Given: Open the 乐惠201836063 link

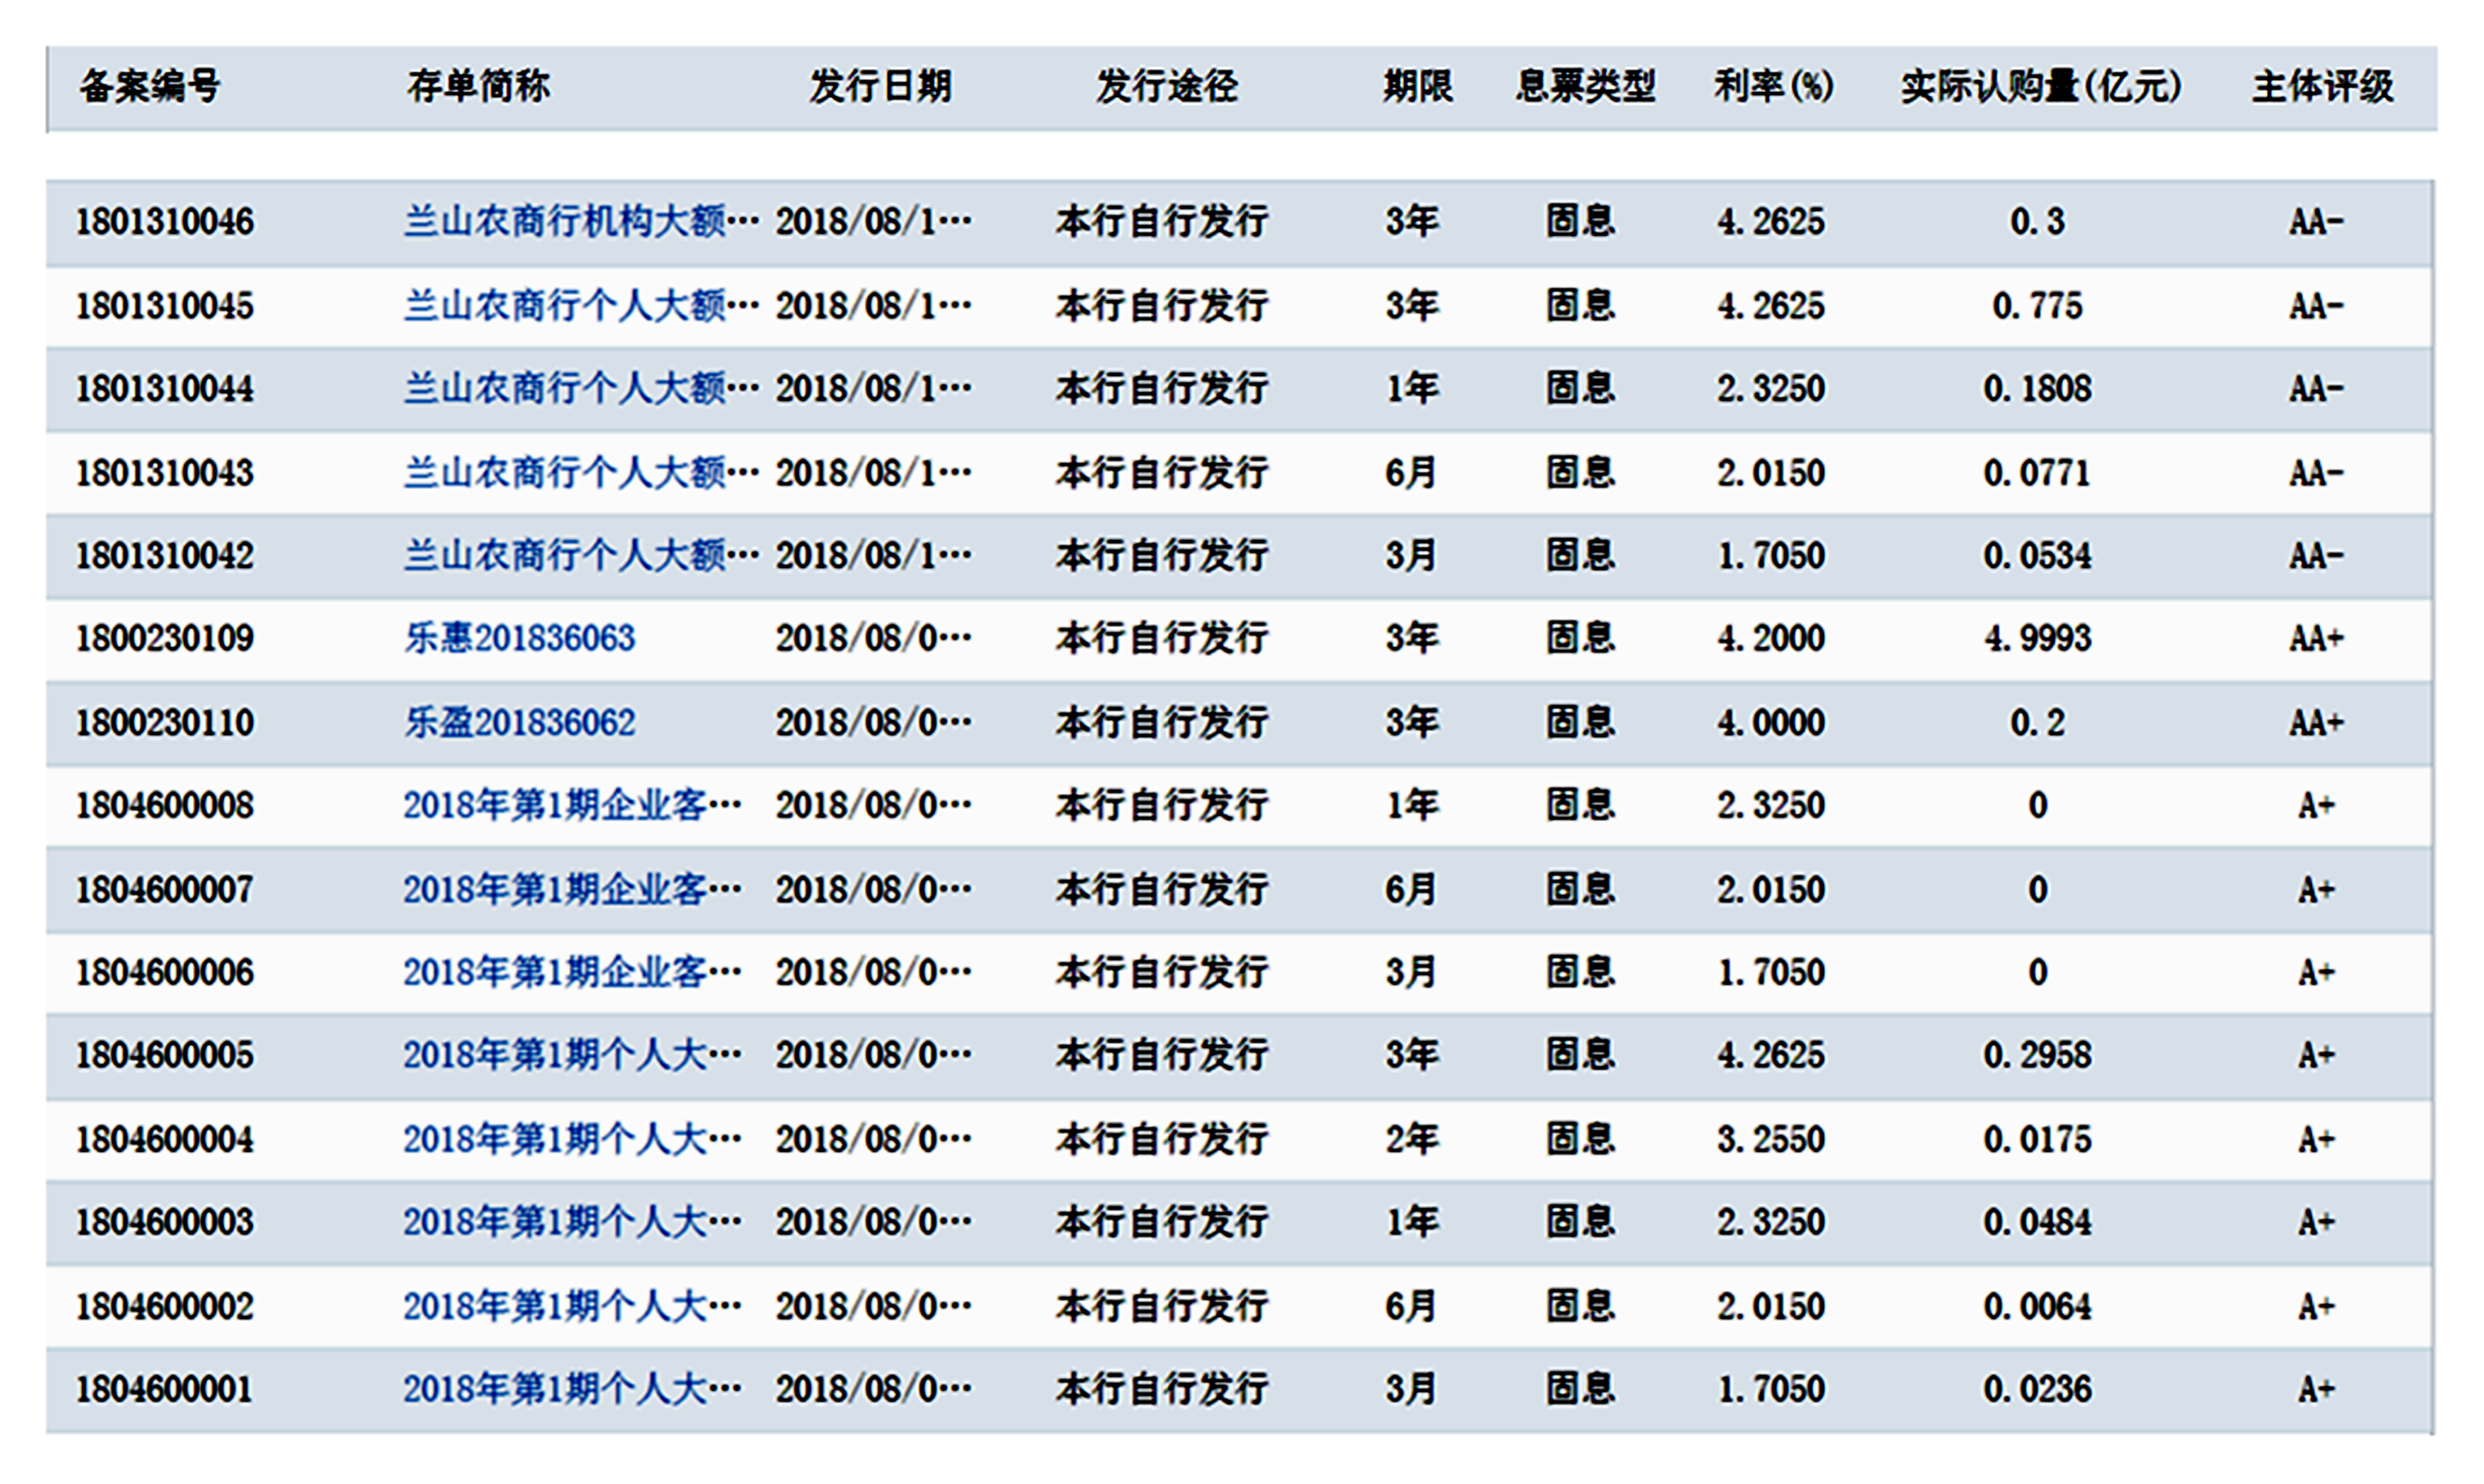Looking at the screenshot, I should pos(520,639).
